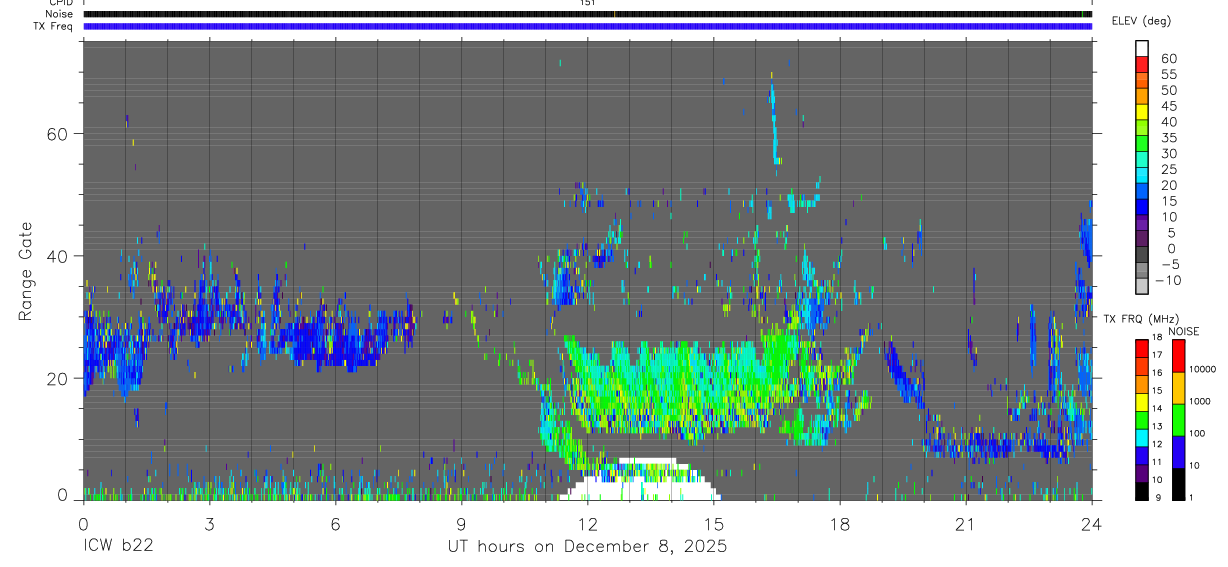Select the black 9–10 MHz TX FRQ segment
Viewport: 1228px width, 567px height.
[1142, 491]
